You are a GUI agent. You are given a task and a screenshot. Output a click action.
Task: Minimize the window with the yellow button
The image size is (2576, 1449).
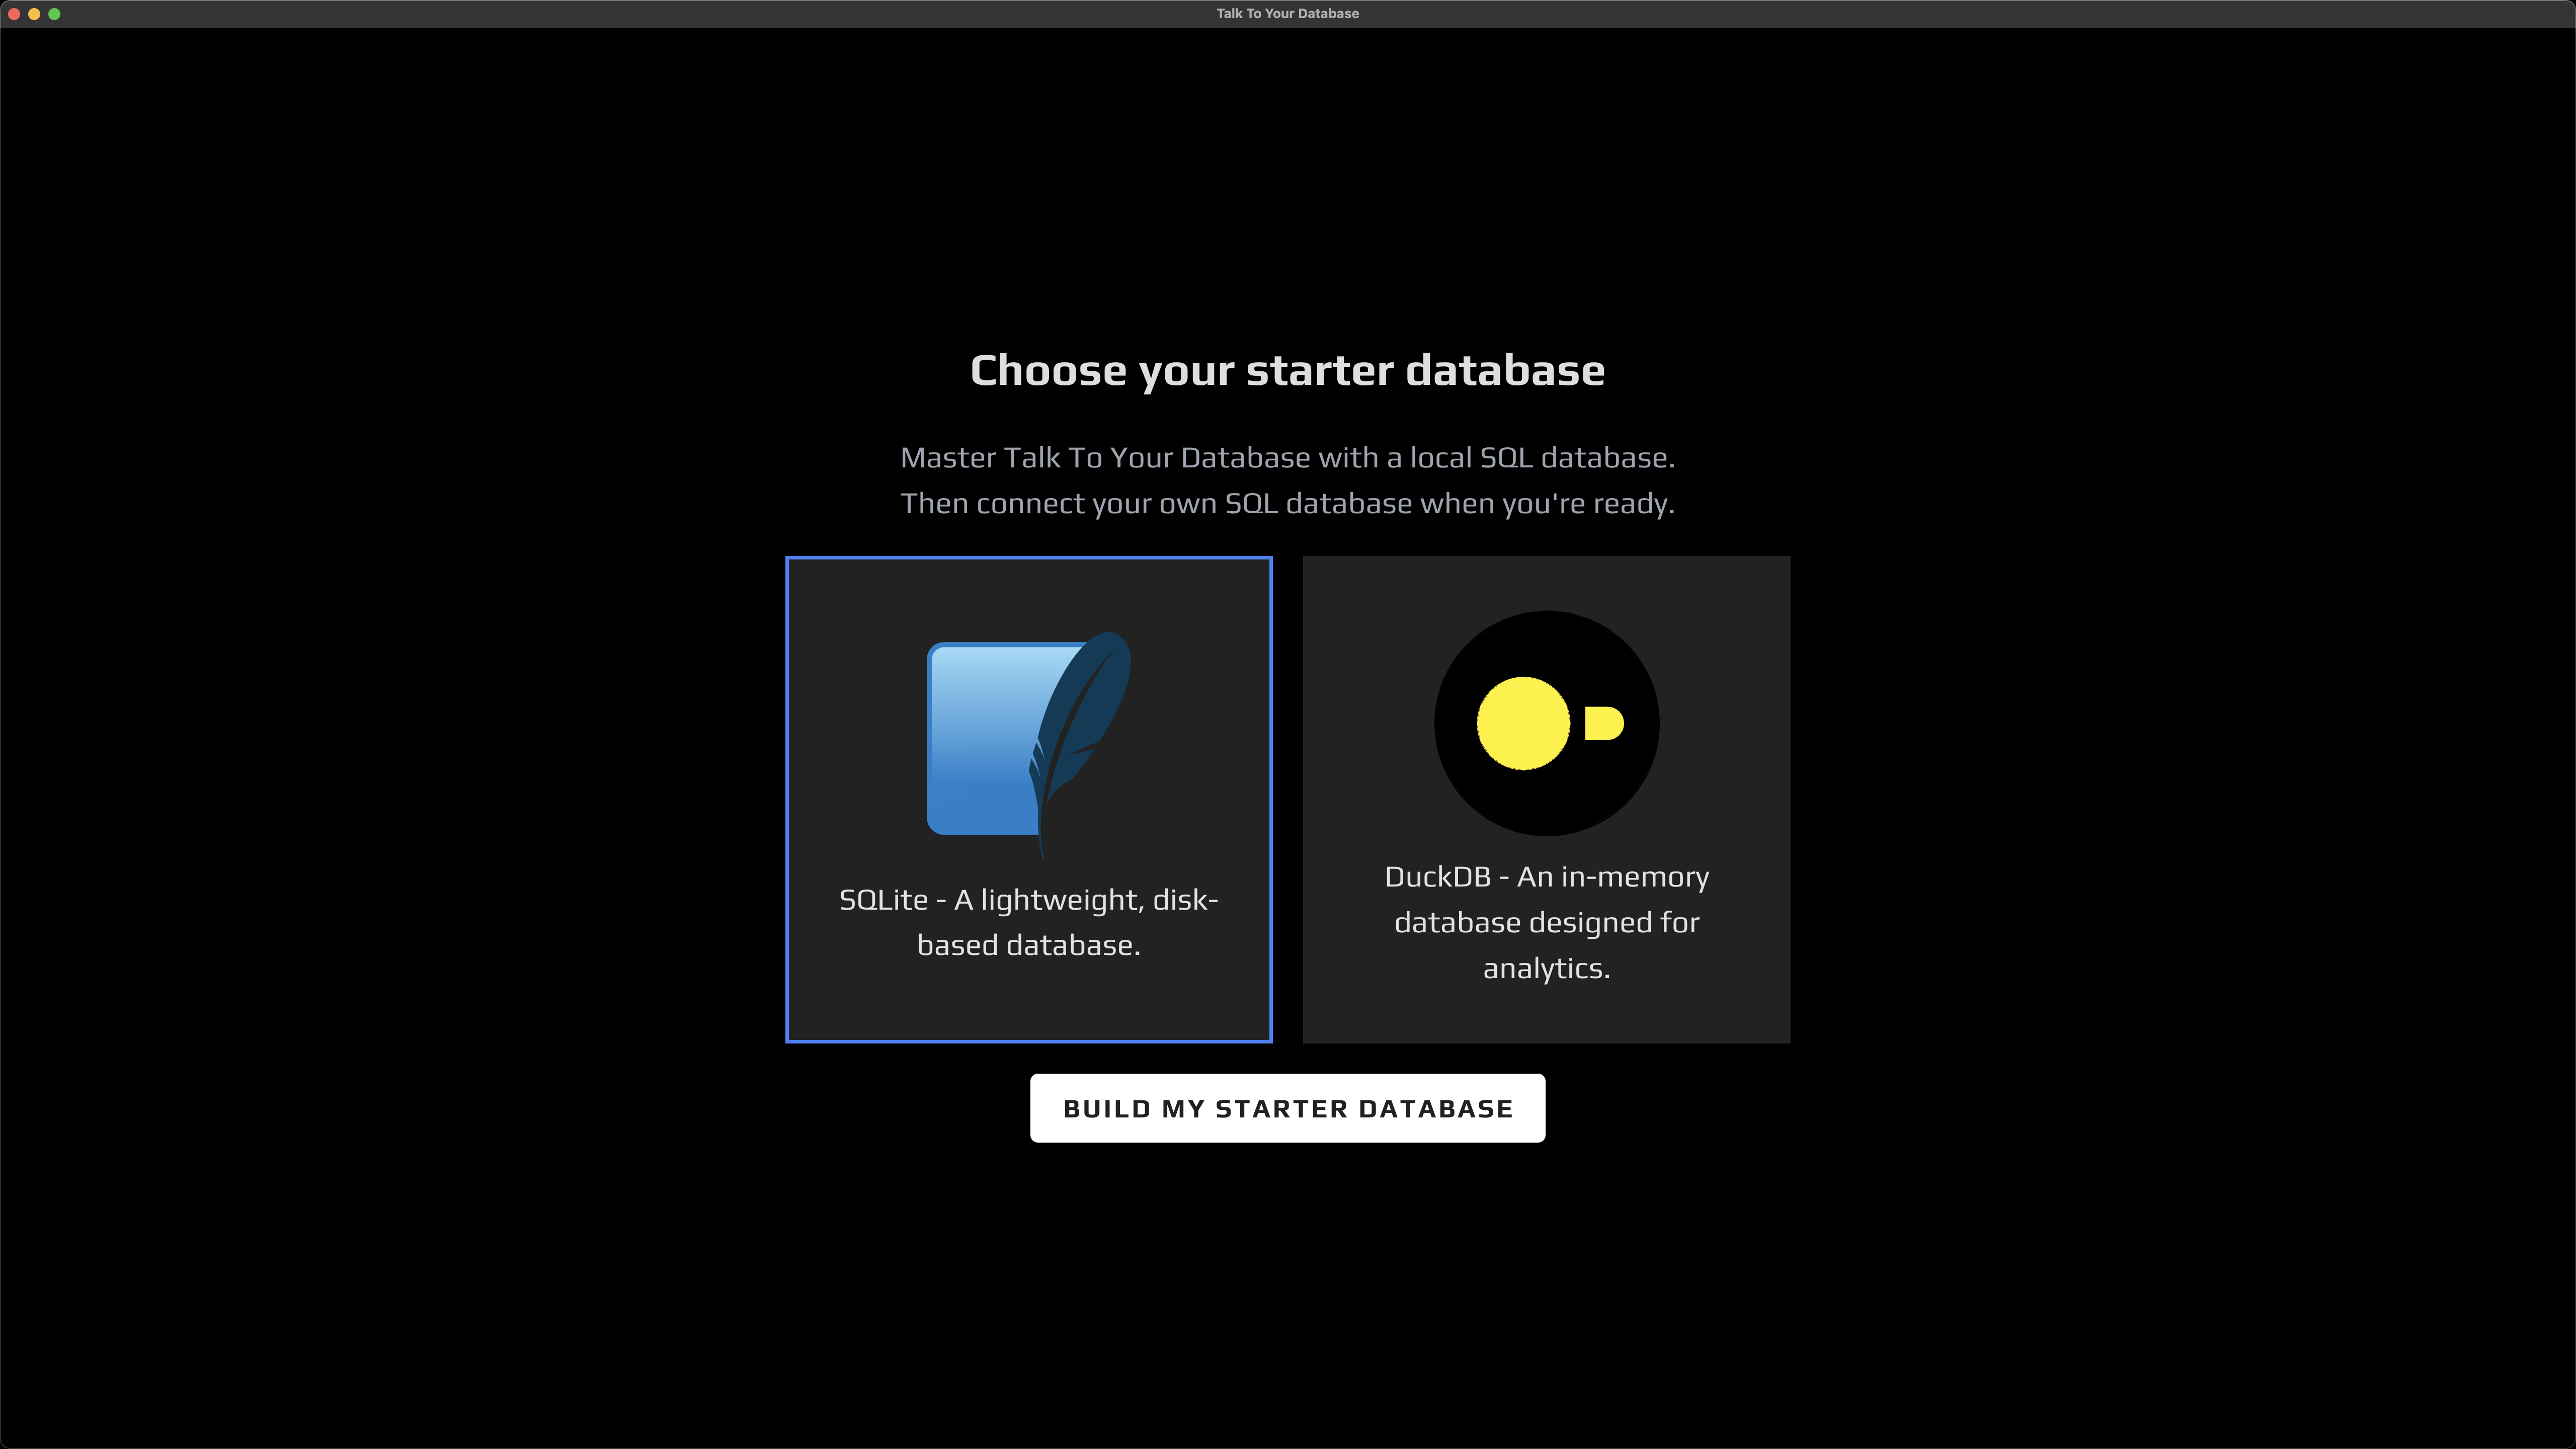[x=34, y=14]
